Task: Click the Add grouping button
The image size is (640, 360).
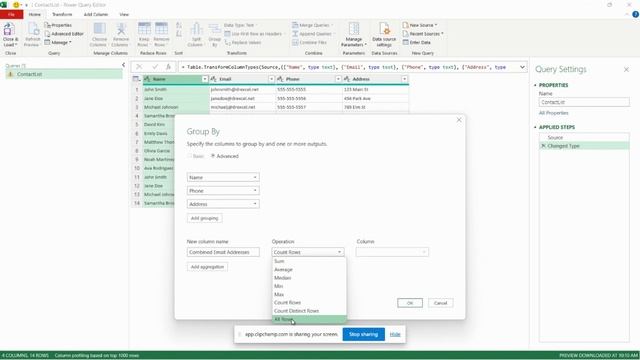Action: (x=204, y=218)
